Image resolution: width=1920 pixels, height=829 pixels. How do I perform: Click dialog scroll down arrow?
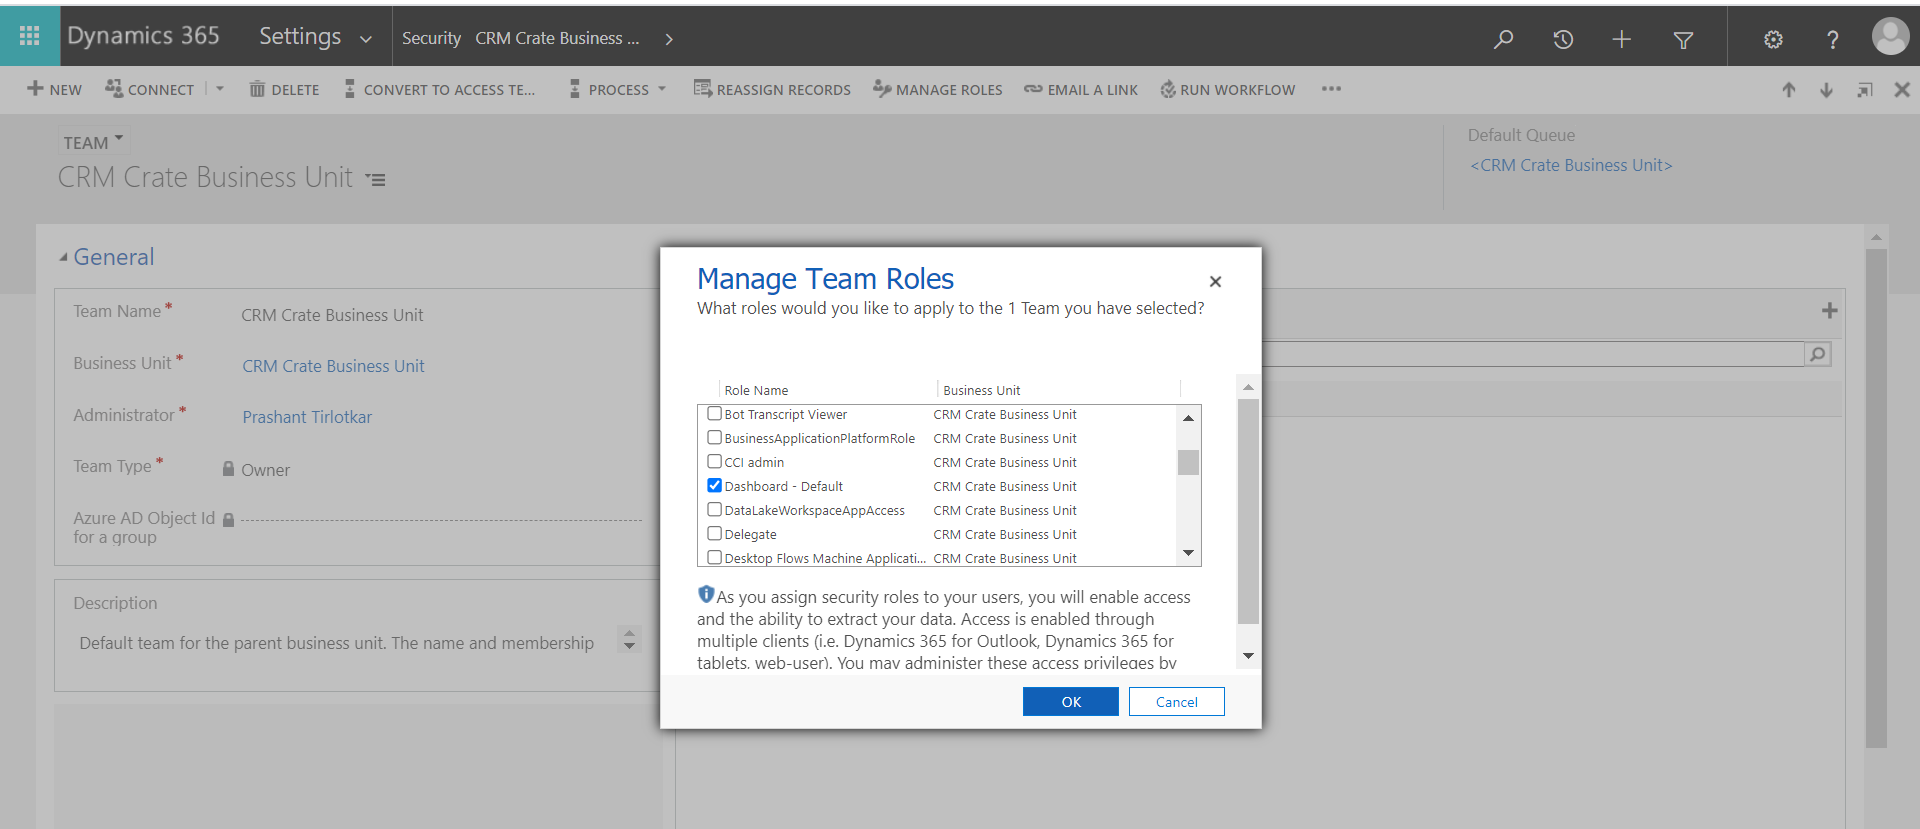1248,656
